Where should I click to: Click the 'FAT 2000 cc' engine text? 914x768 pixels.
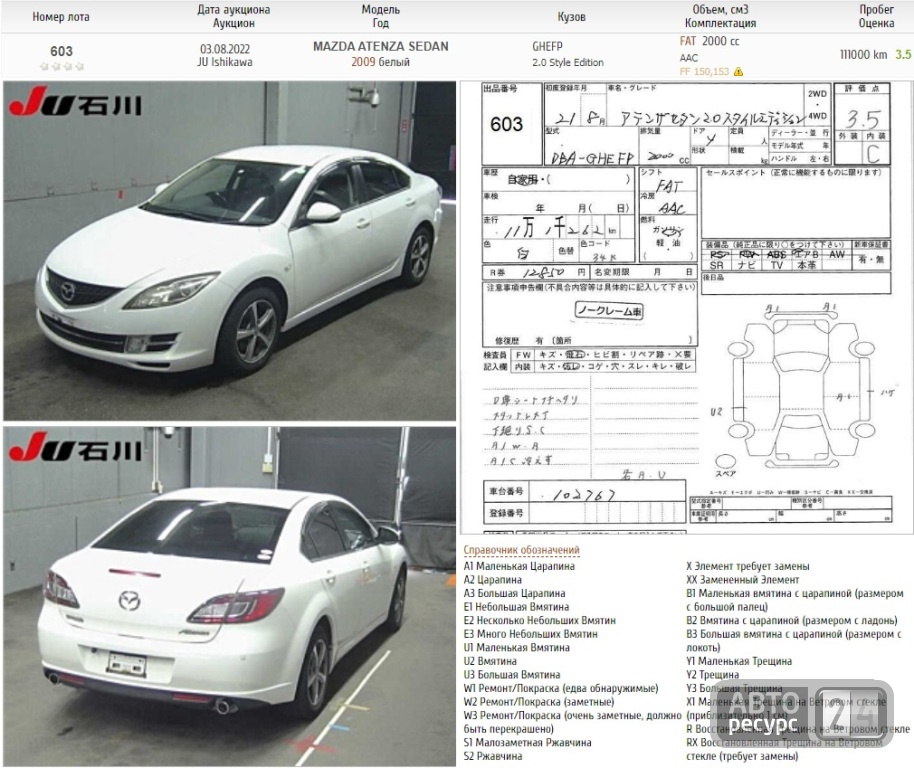click(x=709, y=41)
